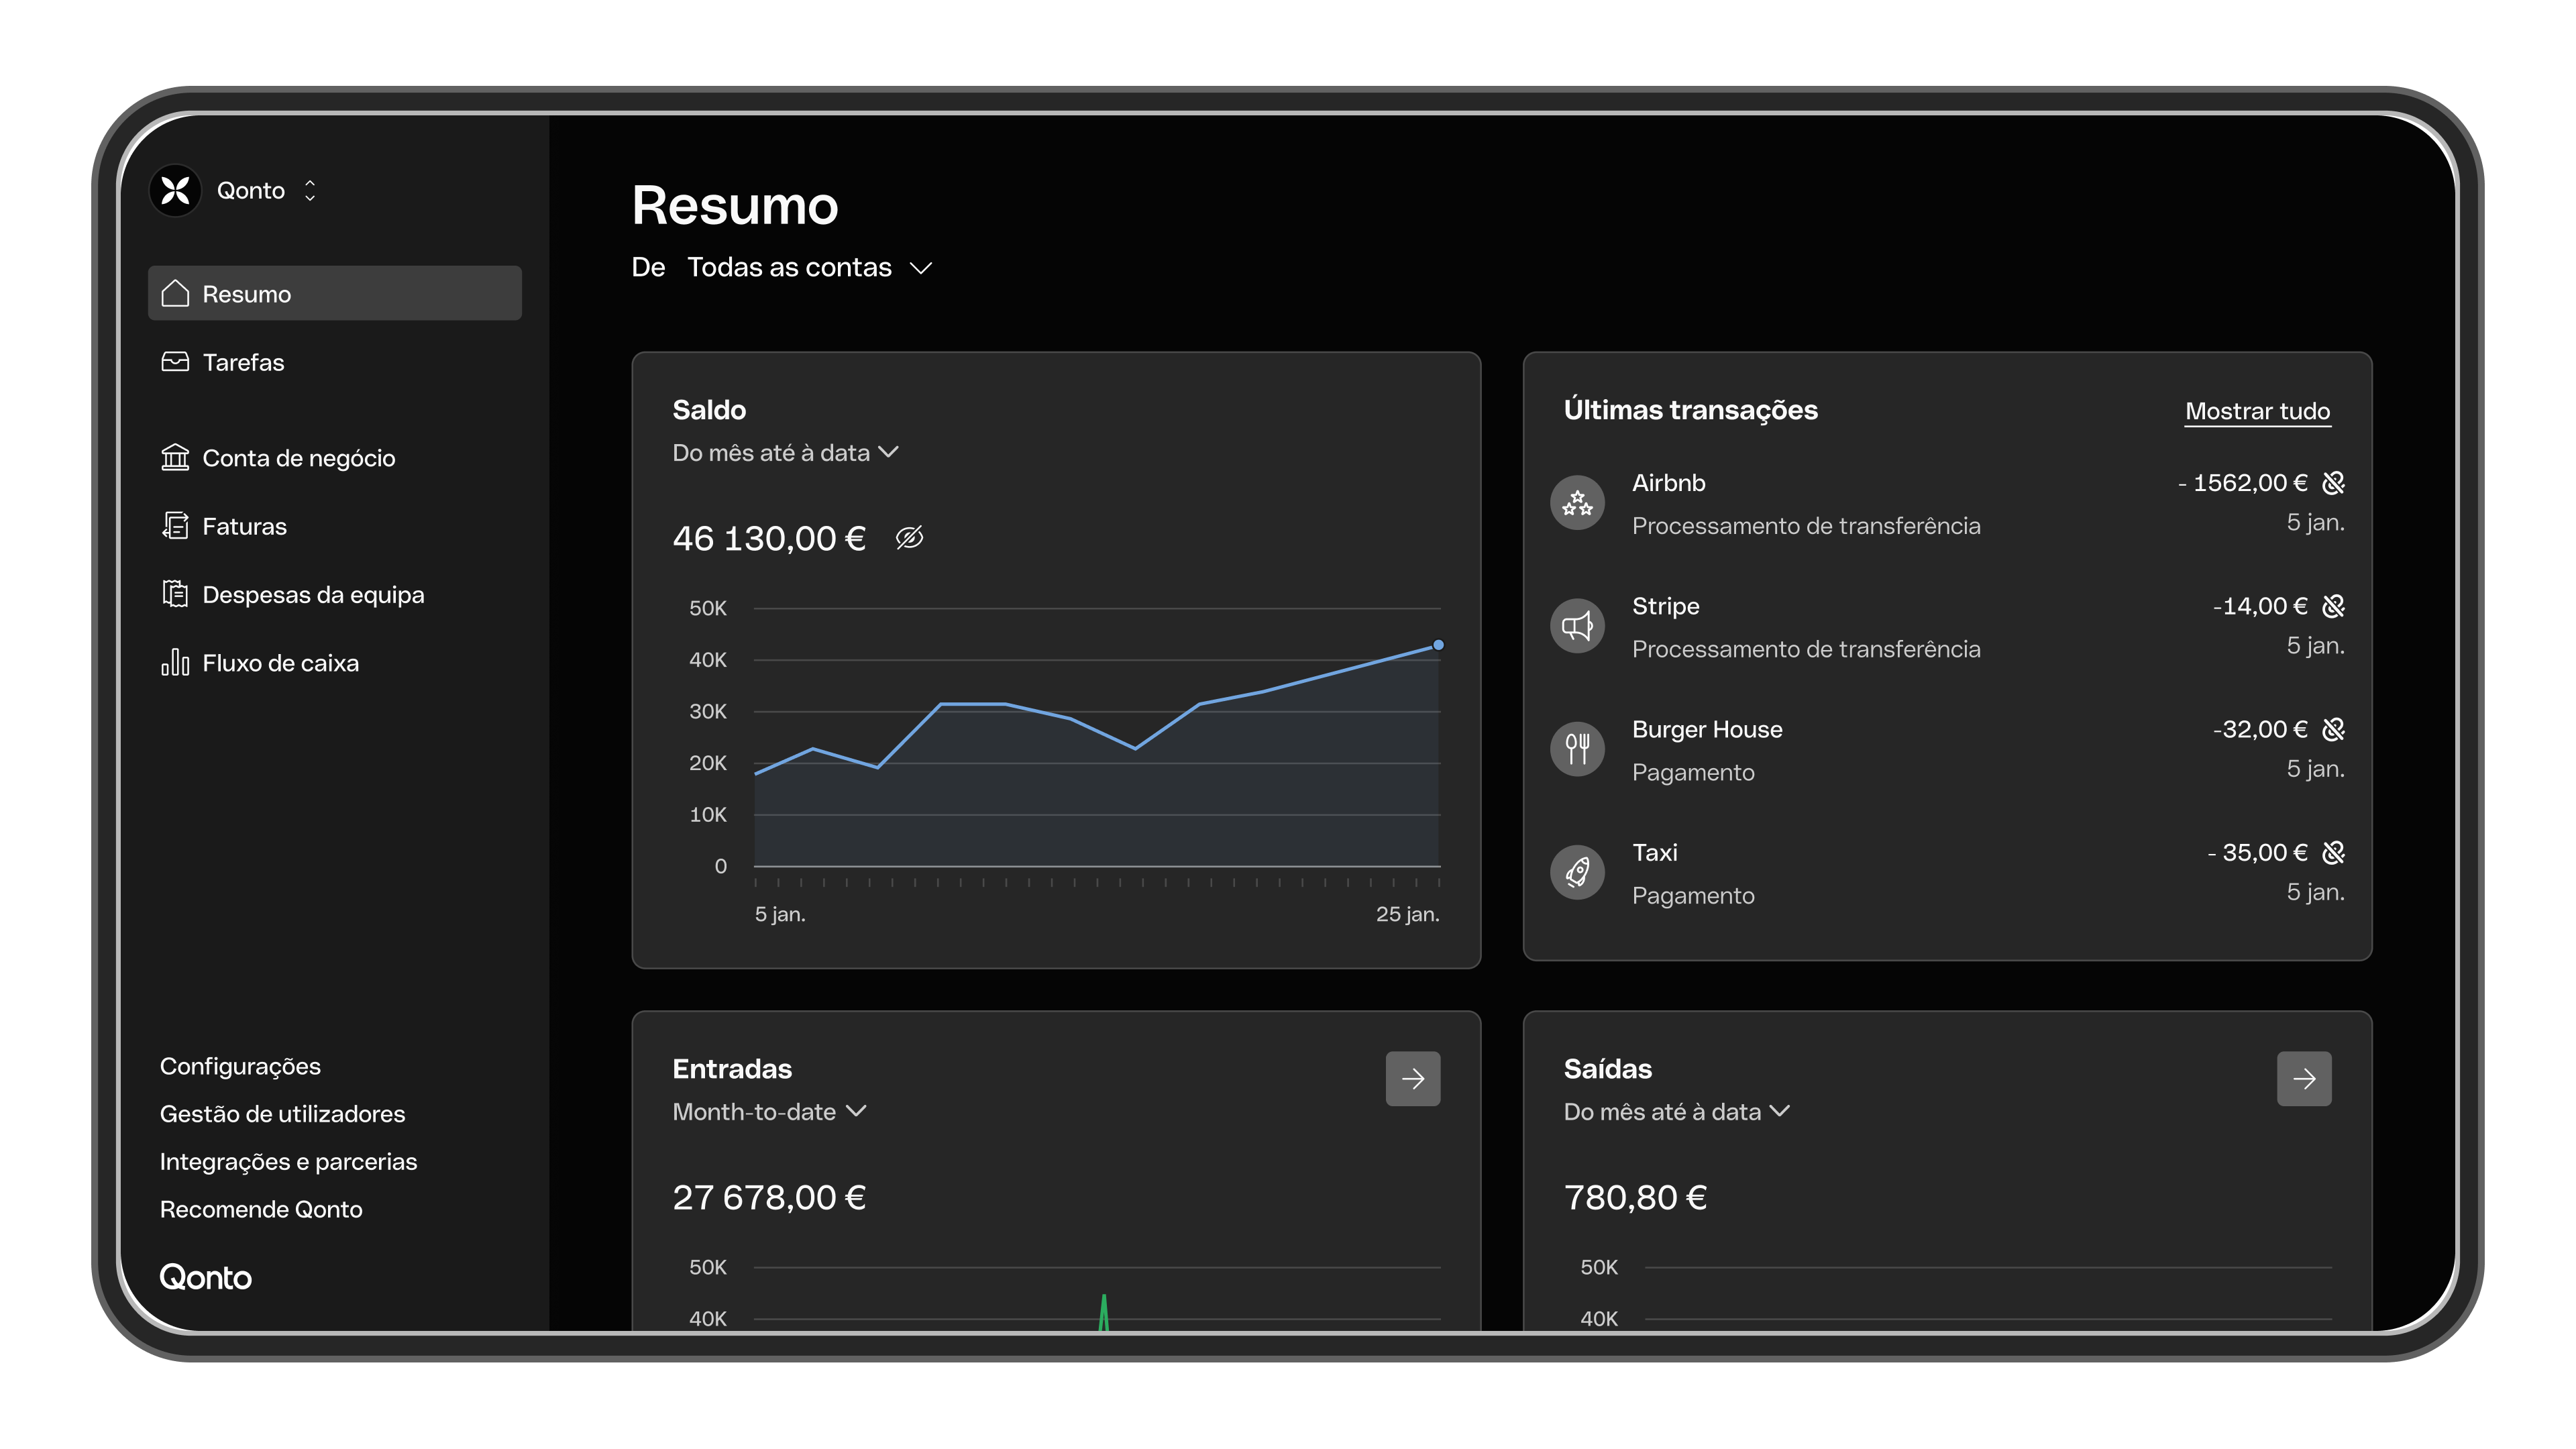This screenshot has width=2576, height=1449.
Task: Click the Taxi transaction rocket icon
Action: pyautogui.click(x=1577, y=872)
